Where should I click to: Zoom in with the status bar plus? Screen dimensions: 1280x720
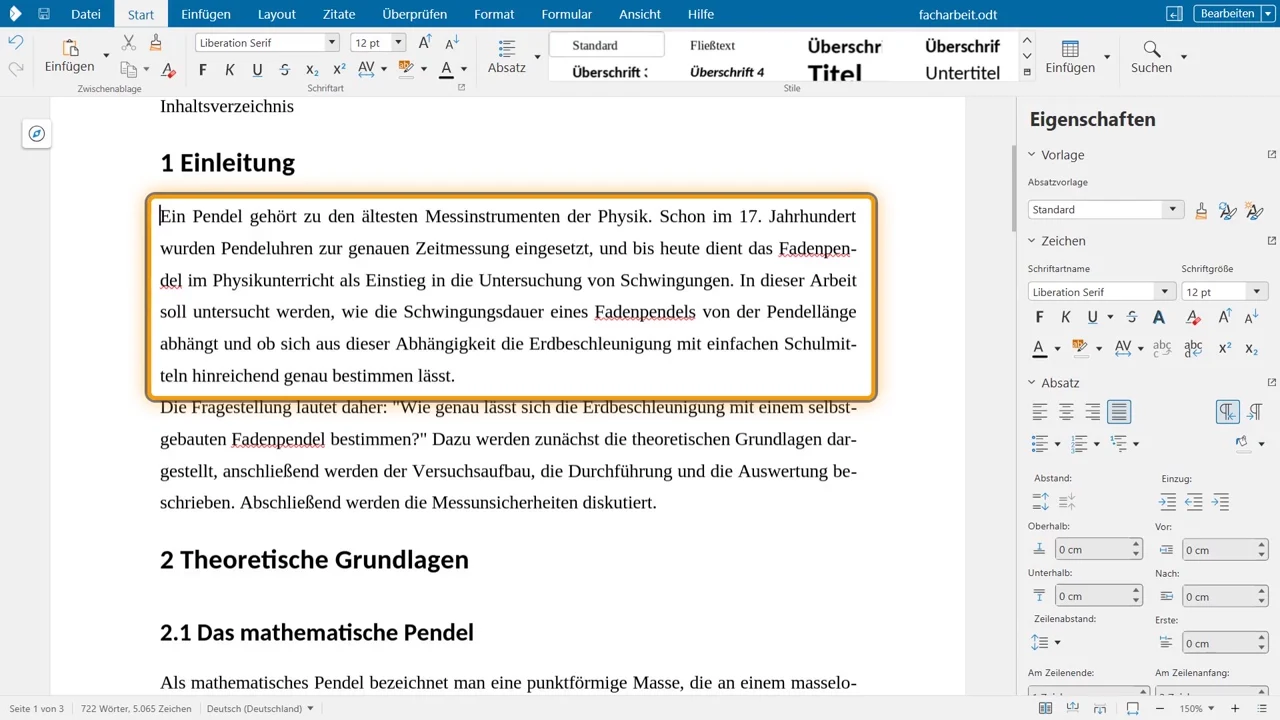pos(1235,709)
